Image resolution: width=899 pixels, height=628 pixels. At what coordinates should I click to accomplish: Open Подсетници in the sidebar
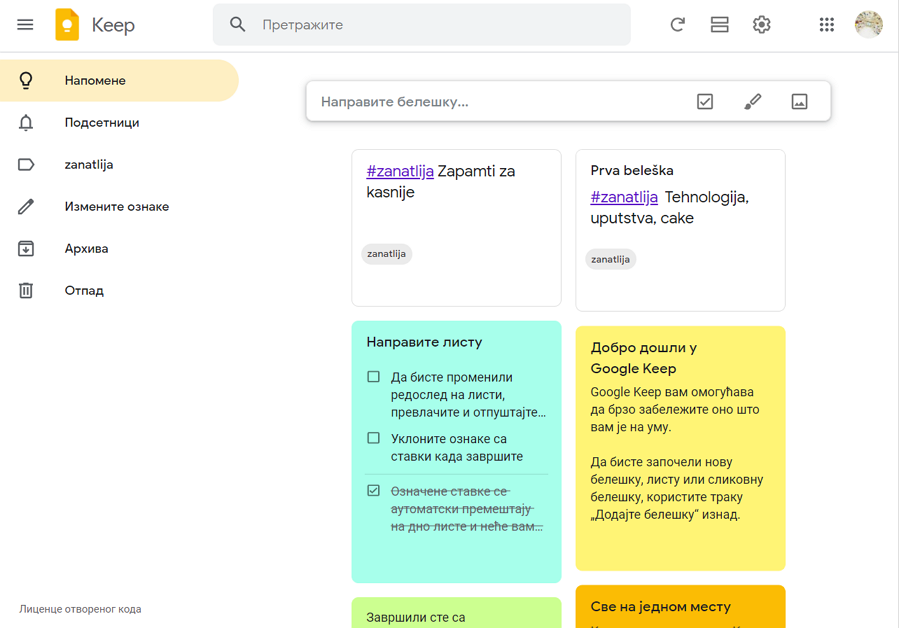[119, 123]
